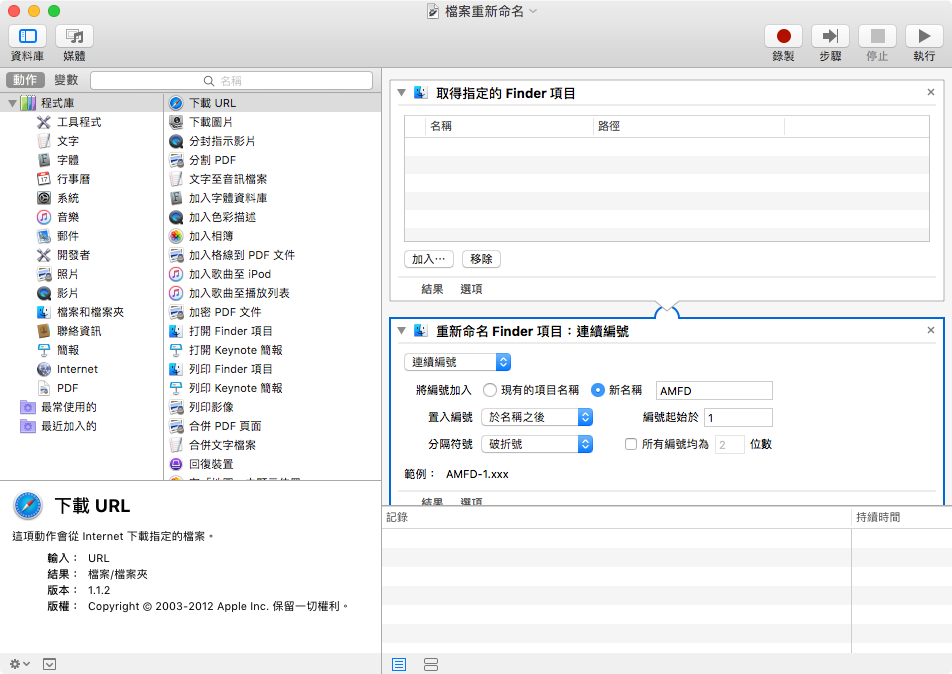Click the 步驟 step icon
This screenshot has height=674, width=952.
pyautogui.click(x=830, y=36)
